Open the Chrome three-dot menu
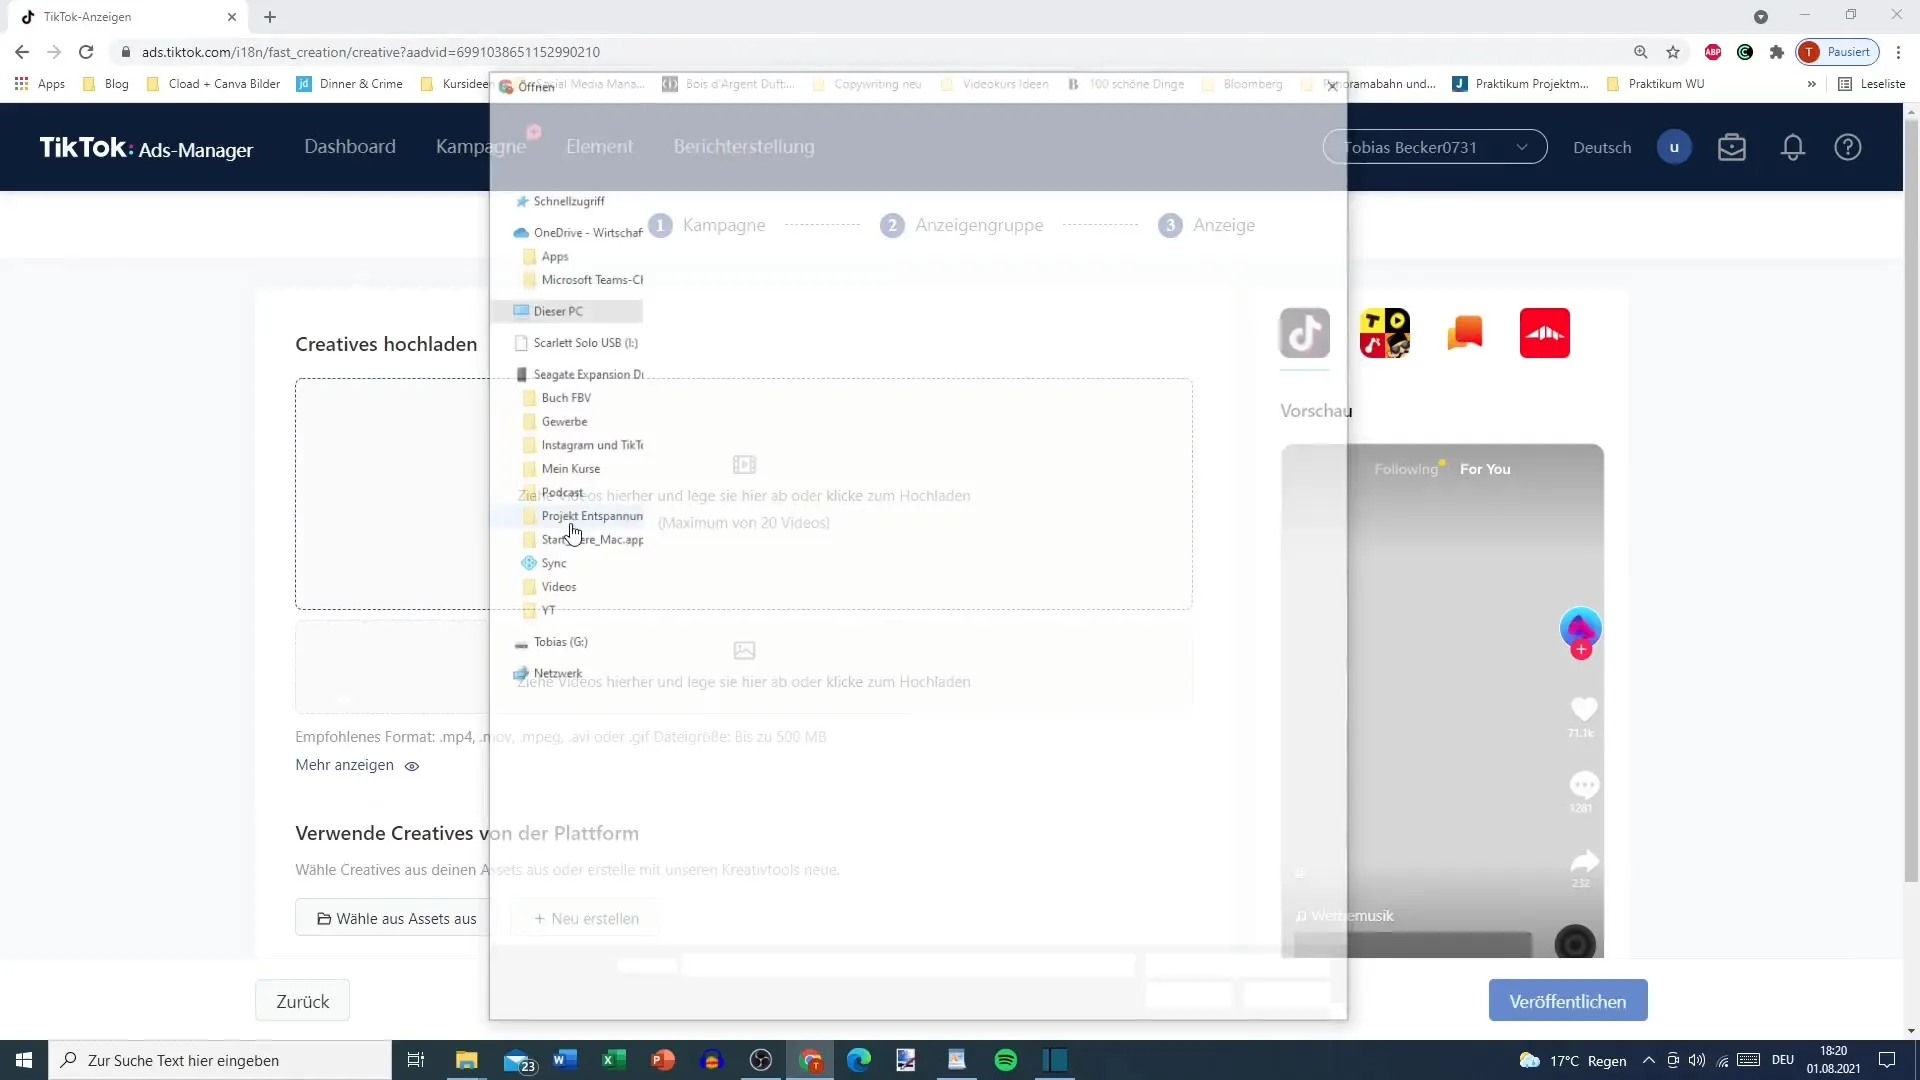 pyautogui.click(x=1898, y=52)
